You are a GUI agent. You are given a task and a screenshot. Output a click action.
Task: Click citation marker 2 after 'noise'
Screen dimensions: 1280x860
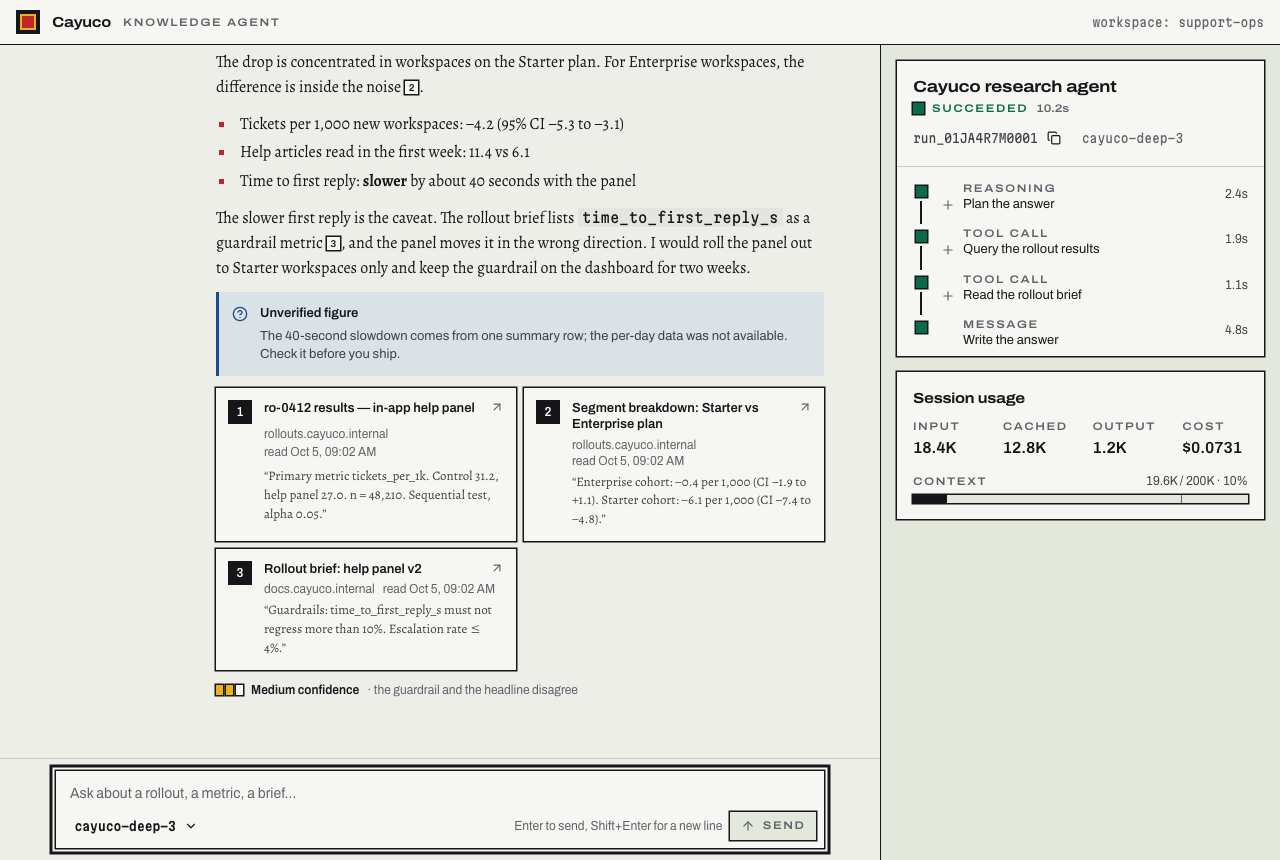411,88
